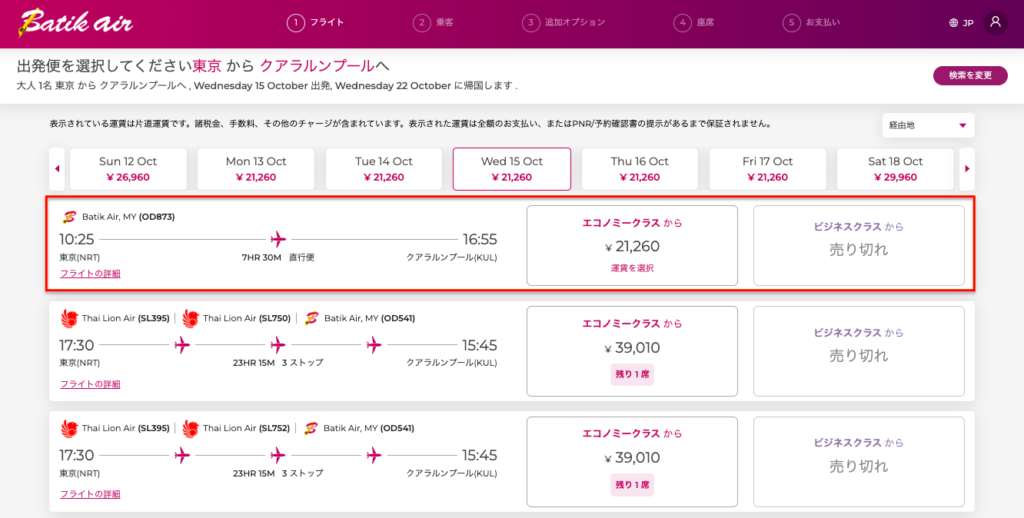1024x518 pixels.
Task: Click Thai Lion Air logo beside SL395 in SL752 itinerary
Action: click(69, 429)
